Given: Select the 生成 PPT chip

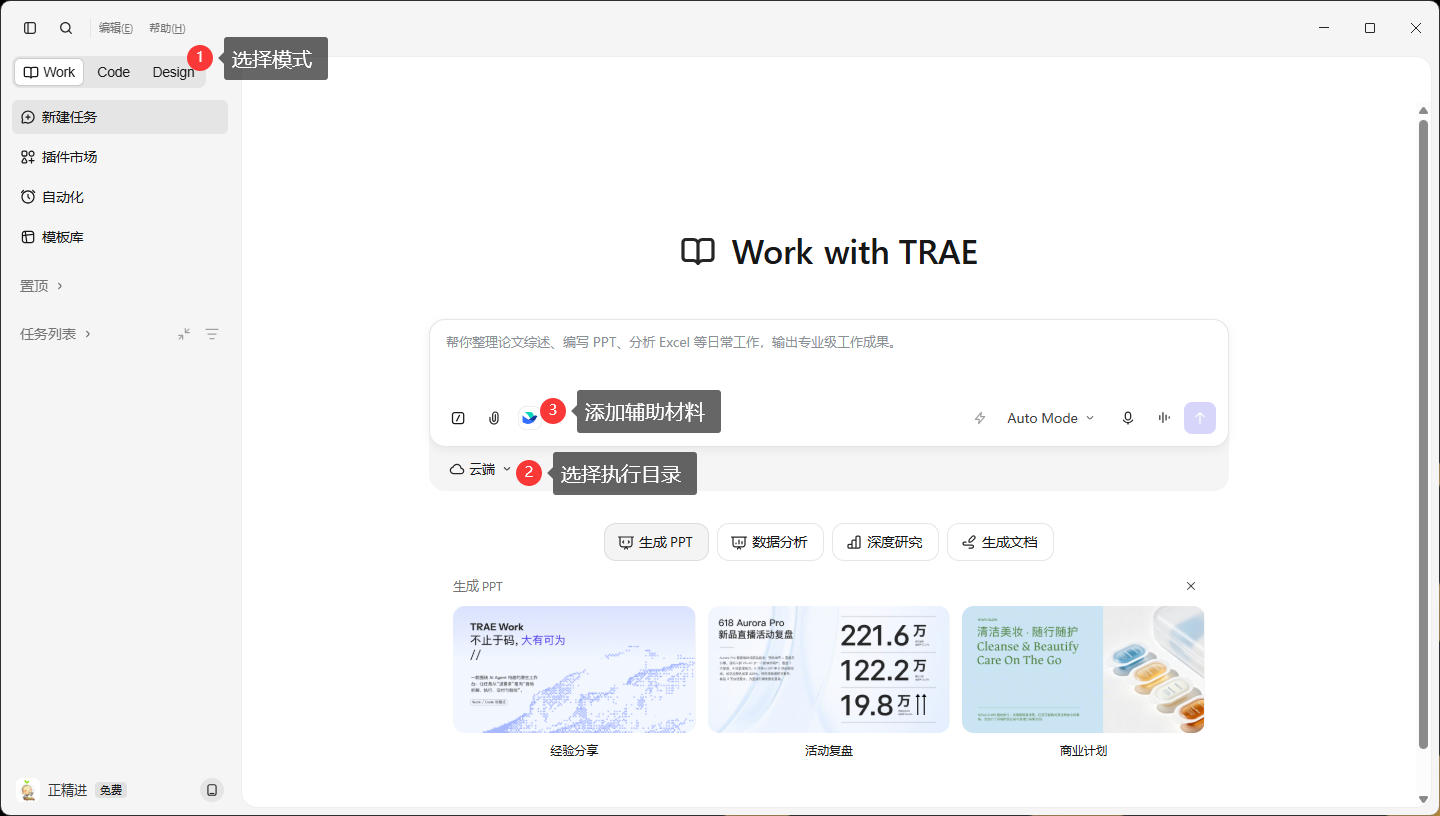Looking at the screenshot, I should pyautogui.click(x=656, y=542).
